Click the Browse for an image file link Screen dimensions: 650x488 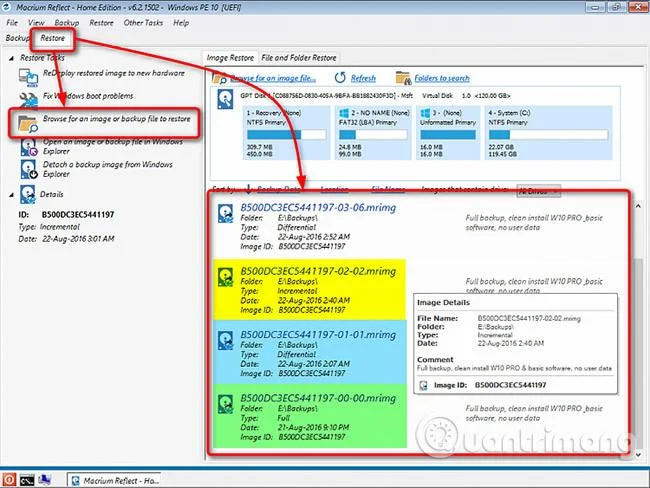[x=273, y=78]
